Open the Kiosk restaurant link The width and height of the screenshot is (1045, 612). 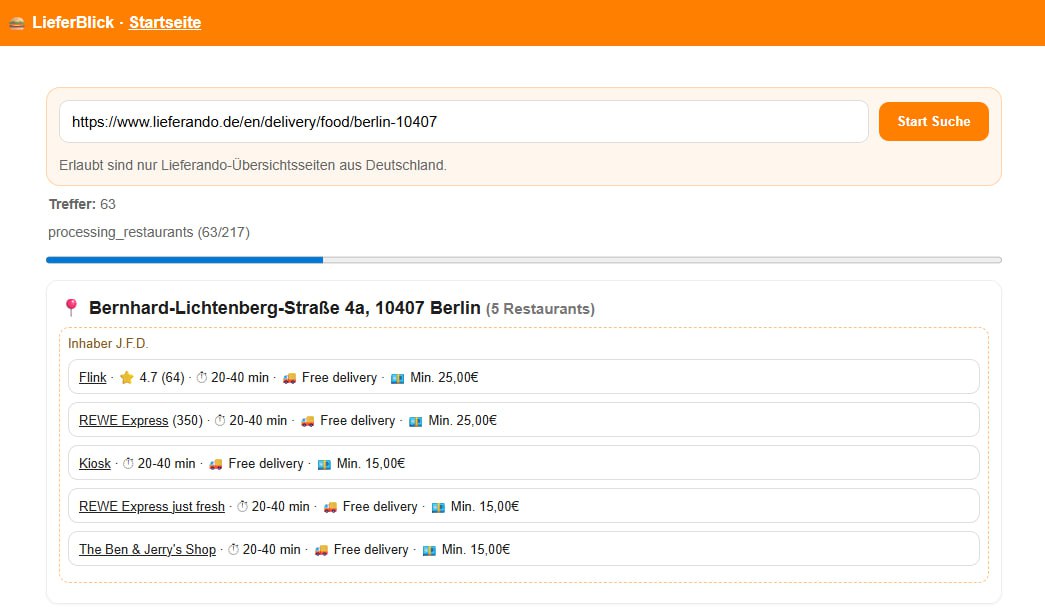pyautogui.click(x=95, y=464)
